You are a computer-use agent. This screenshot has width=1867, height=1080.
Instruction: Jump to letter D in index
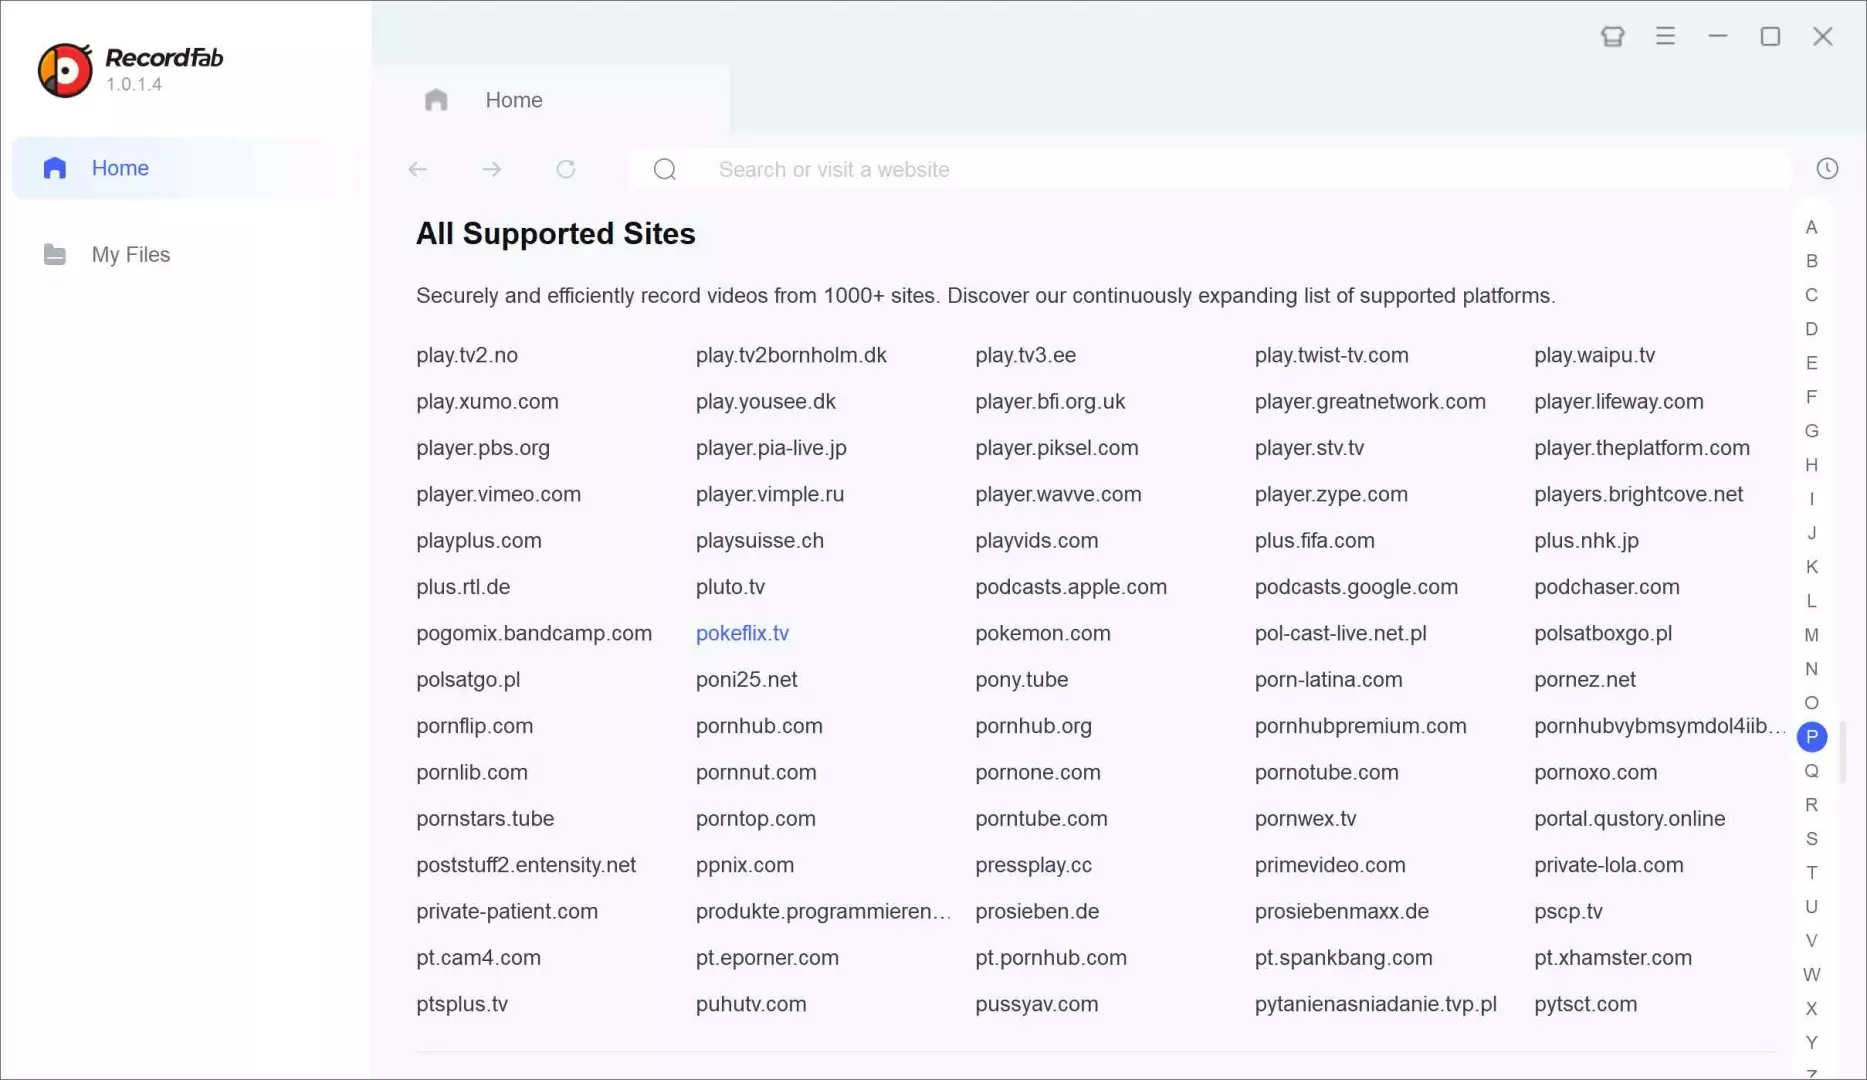(1811, 329)
